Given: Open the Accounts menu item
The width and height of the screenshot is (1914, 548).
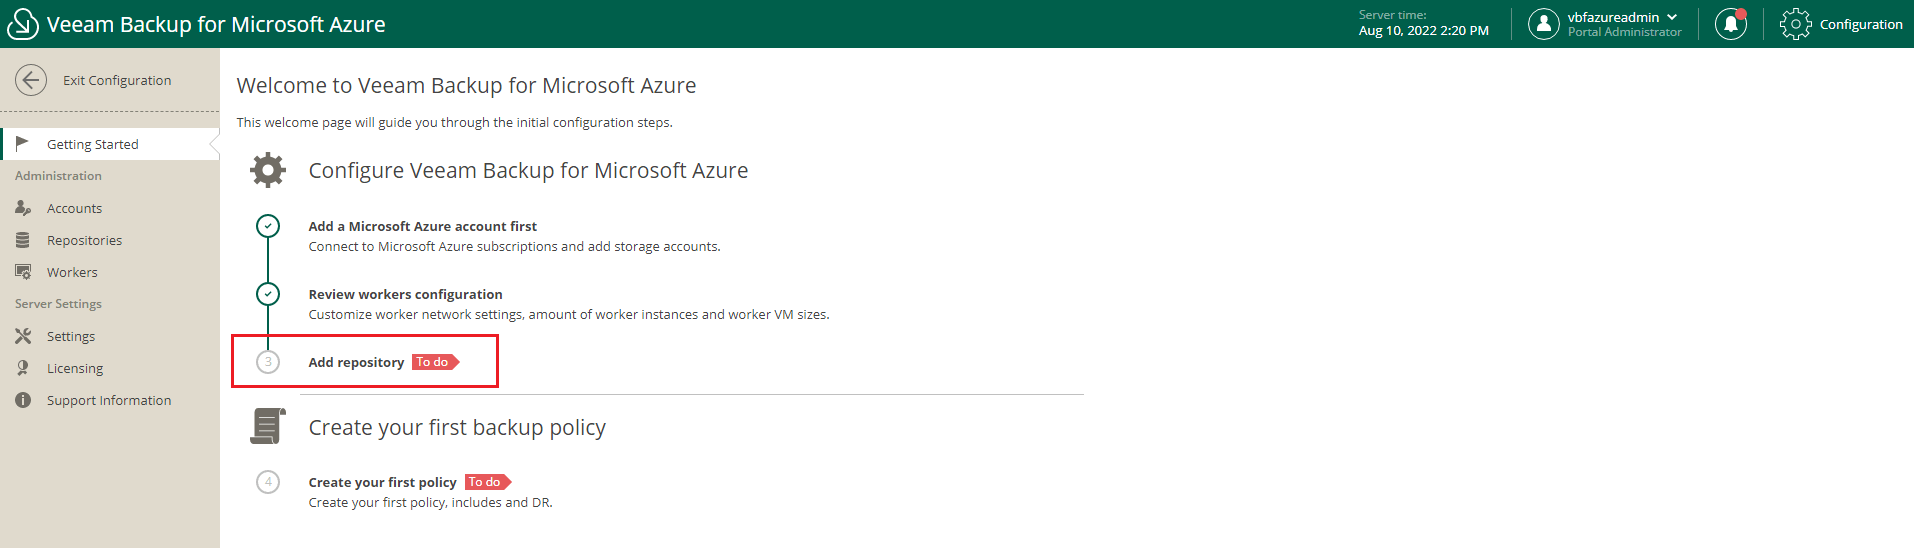Looking at the screenshot, I should 110,208.
